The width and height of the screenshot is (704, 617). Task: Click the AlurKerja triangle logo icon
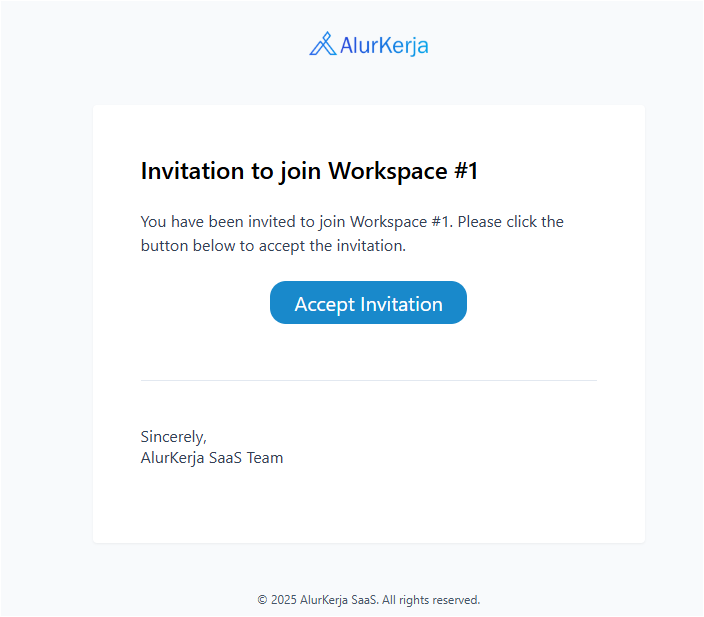pos(322,44)
